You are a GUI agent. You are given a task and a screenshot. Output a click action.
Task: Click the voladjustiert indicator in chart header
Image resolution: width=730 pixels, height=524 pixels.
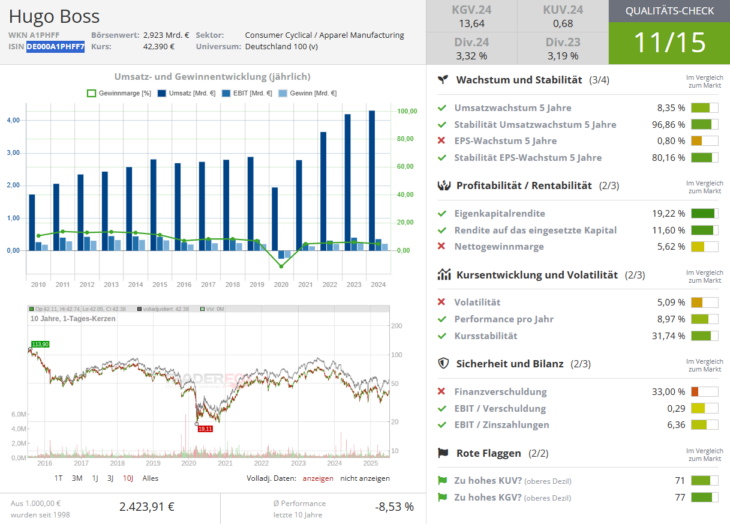163,309
